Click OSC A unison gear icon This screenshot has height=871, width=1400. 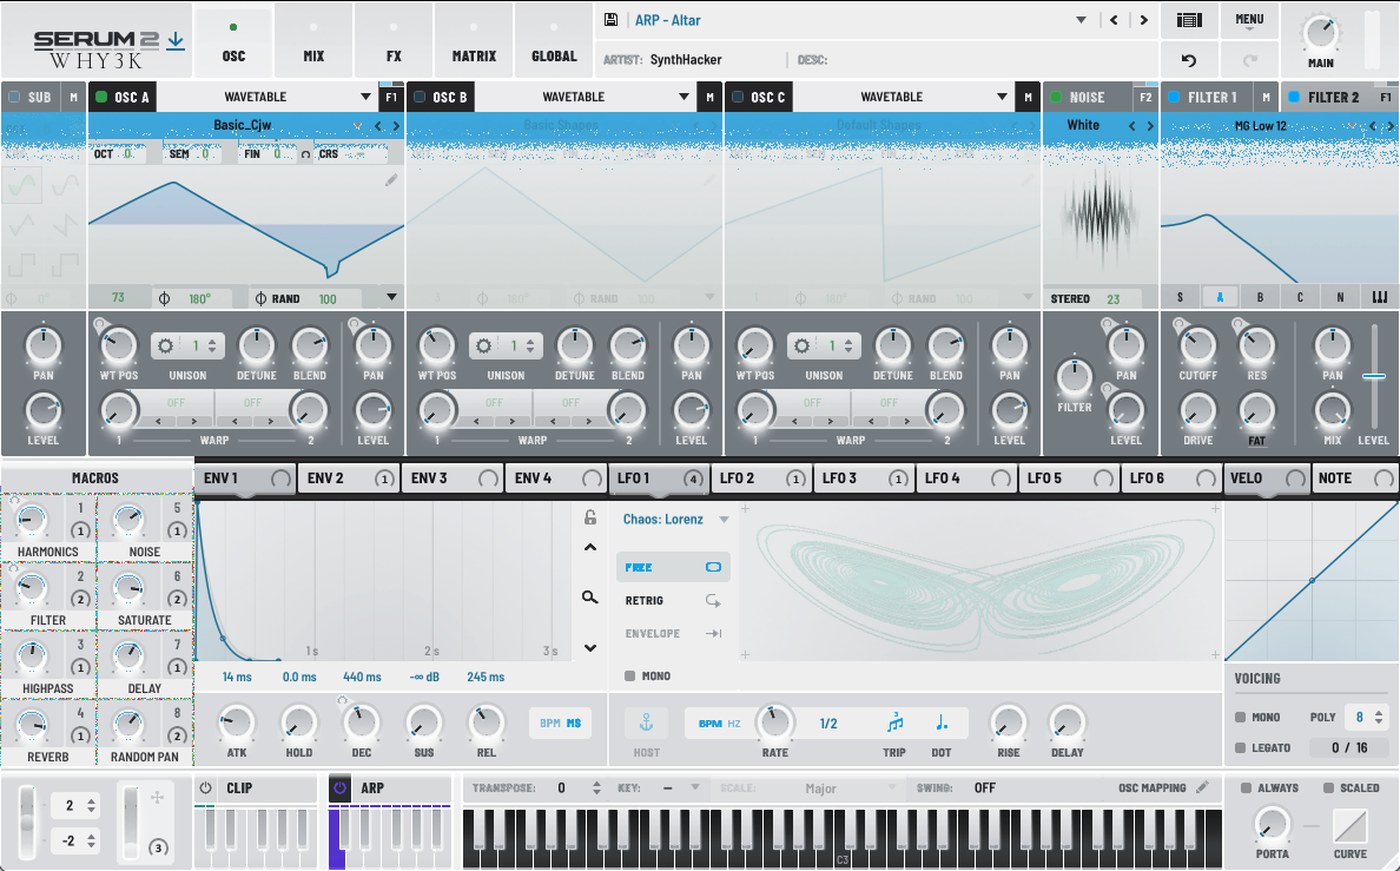(x=166, y=346)
